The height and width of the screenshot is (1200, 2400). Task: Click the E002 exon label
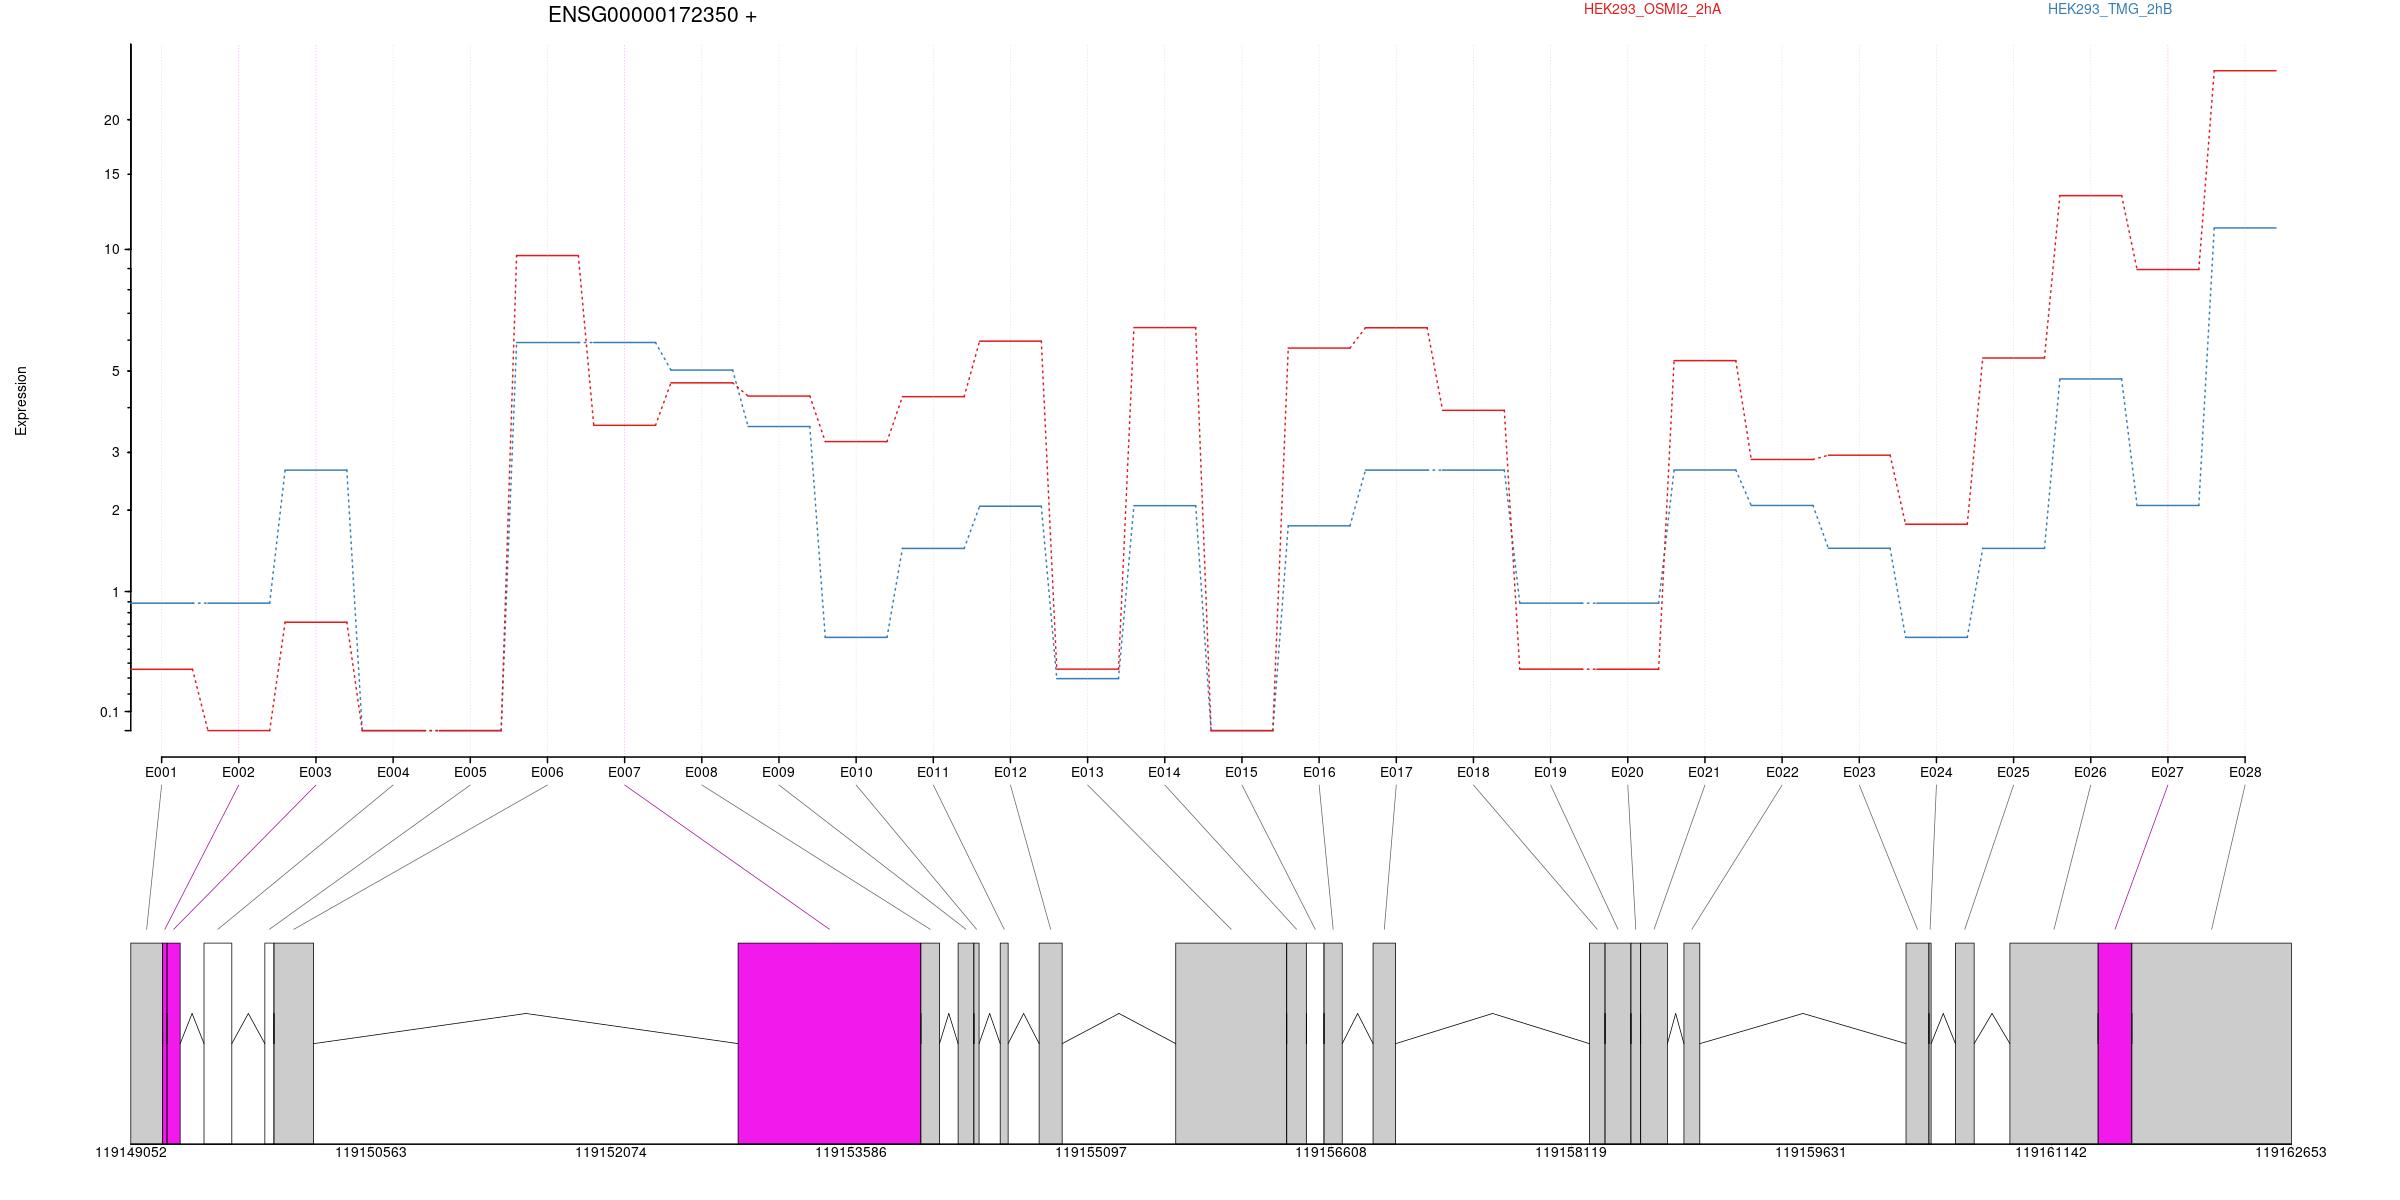click(238, 772)
